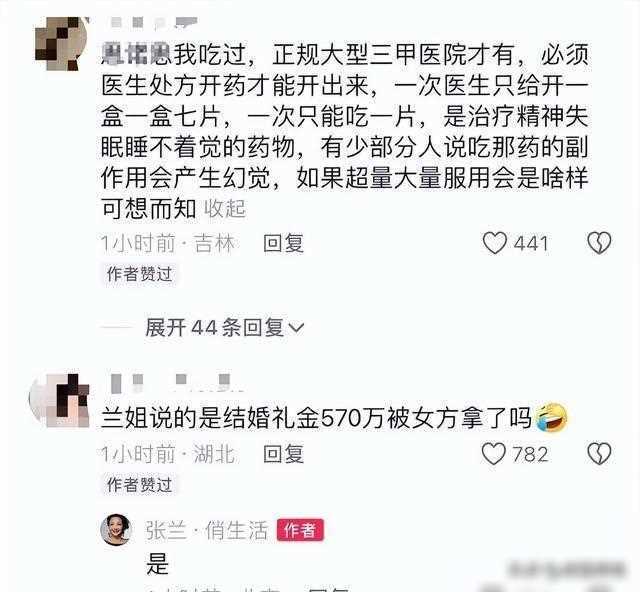Select the author's reply text 是
This screenshot has width=640, height=592.
point(157,564)
